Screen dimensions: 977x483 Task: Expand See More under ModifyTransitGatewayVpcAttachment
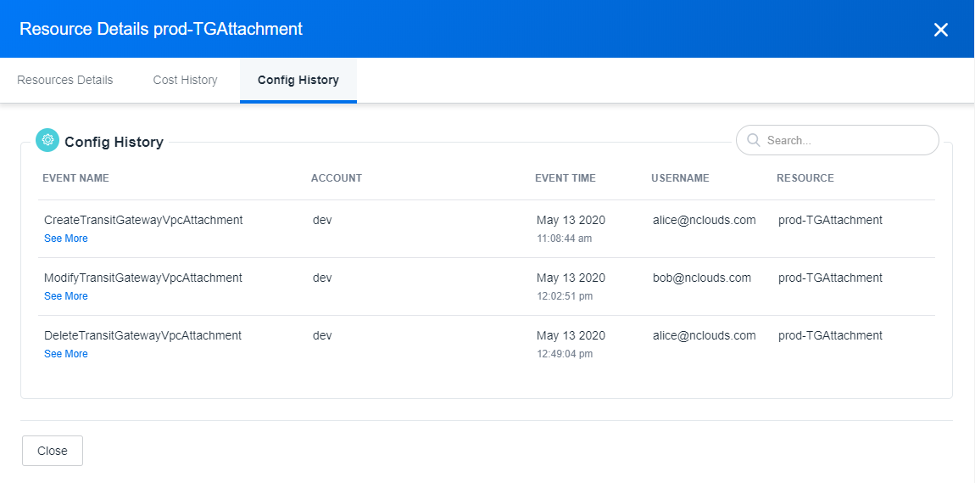pos(66,297)
